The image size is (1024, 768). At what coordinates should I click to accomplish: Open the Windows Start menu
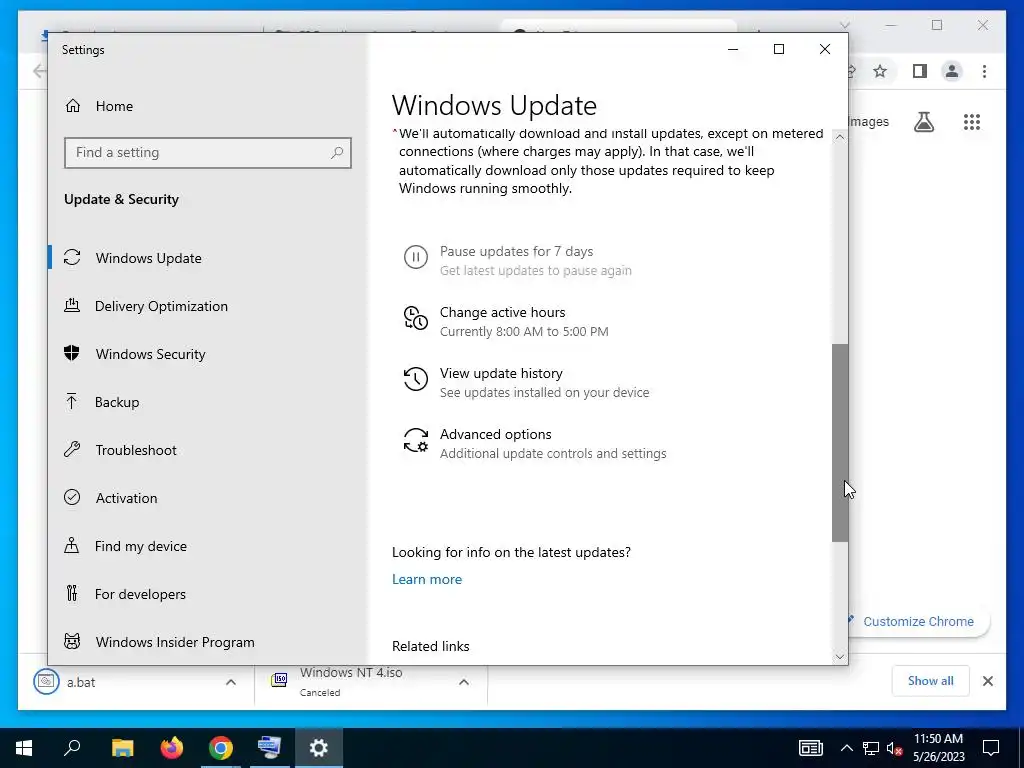click(x=24, y=748)
